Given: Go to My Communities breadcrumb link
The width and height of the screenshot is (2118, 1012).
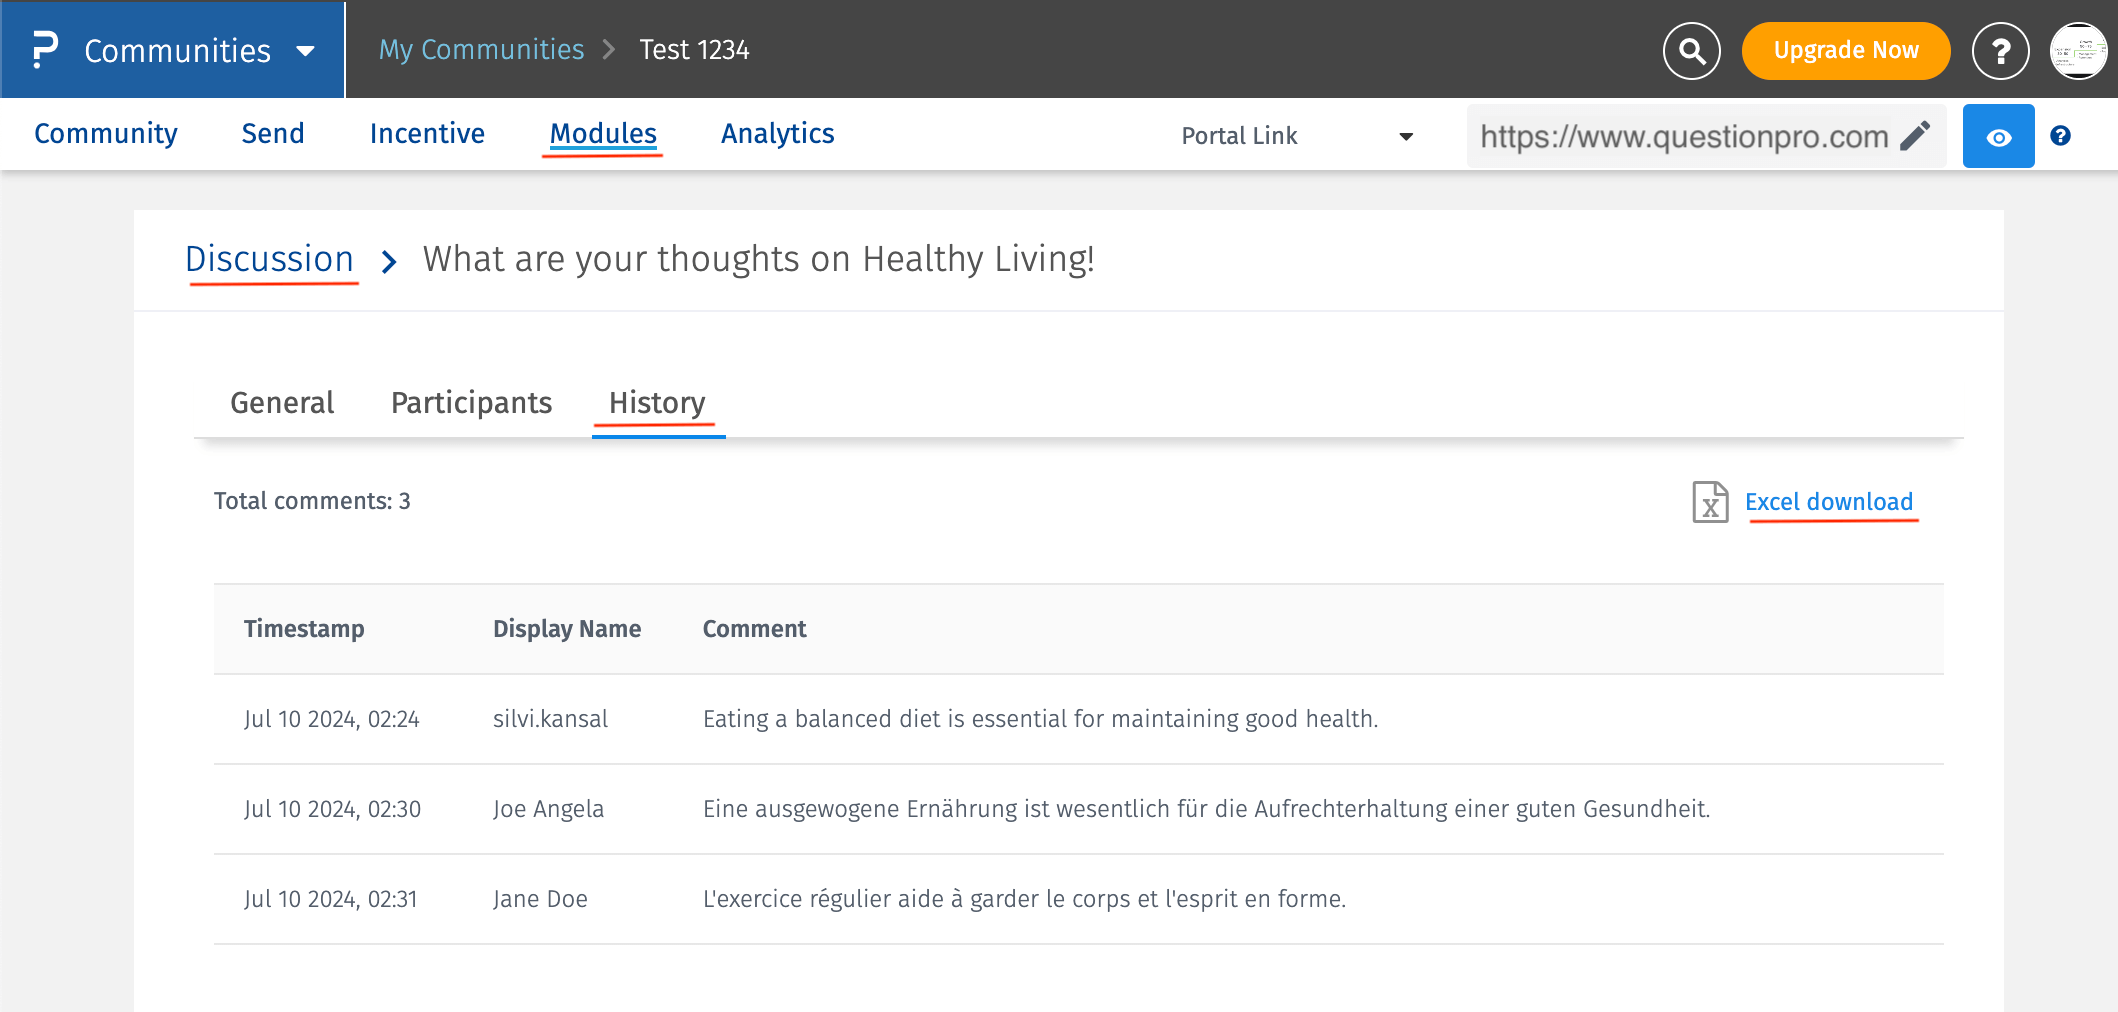Looking at the screenshot, I should [481, 50].
